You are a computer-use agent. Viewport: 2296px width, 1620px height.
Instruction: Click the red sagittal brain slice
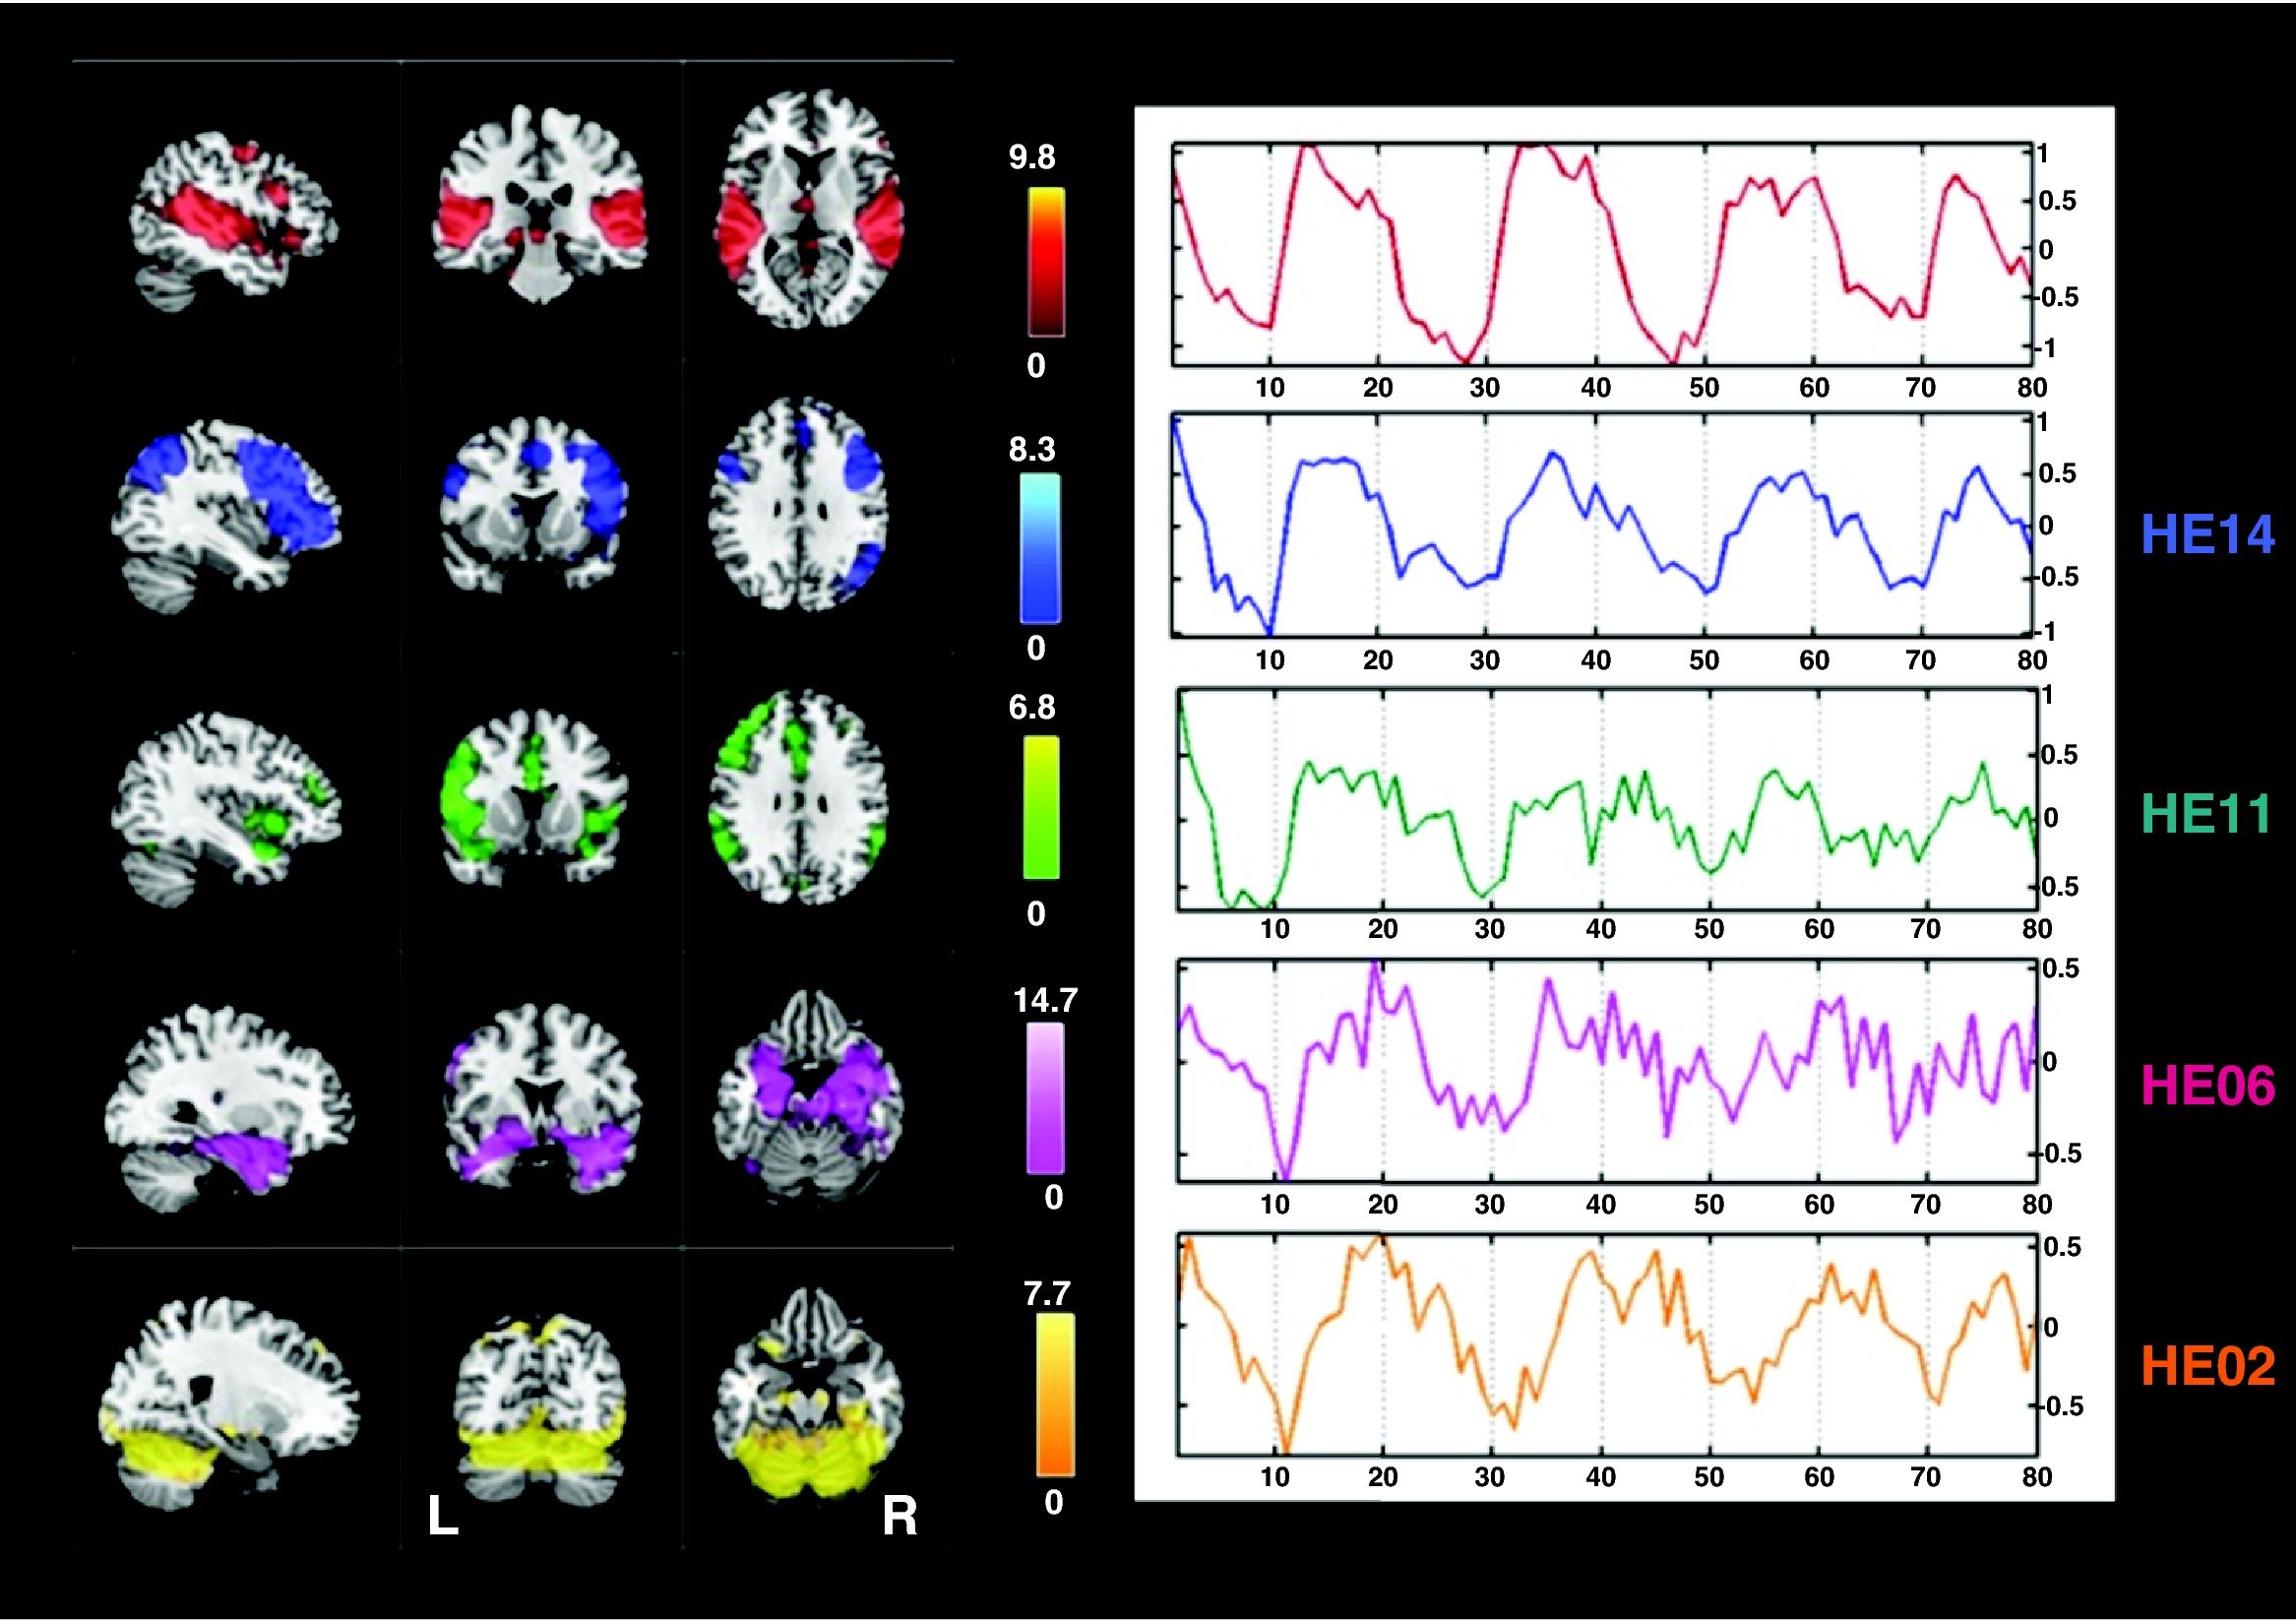235,220
